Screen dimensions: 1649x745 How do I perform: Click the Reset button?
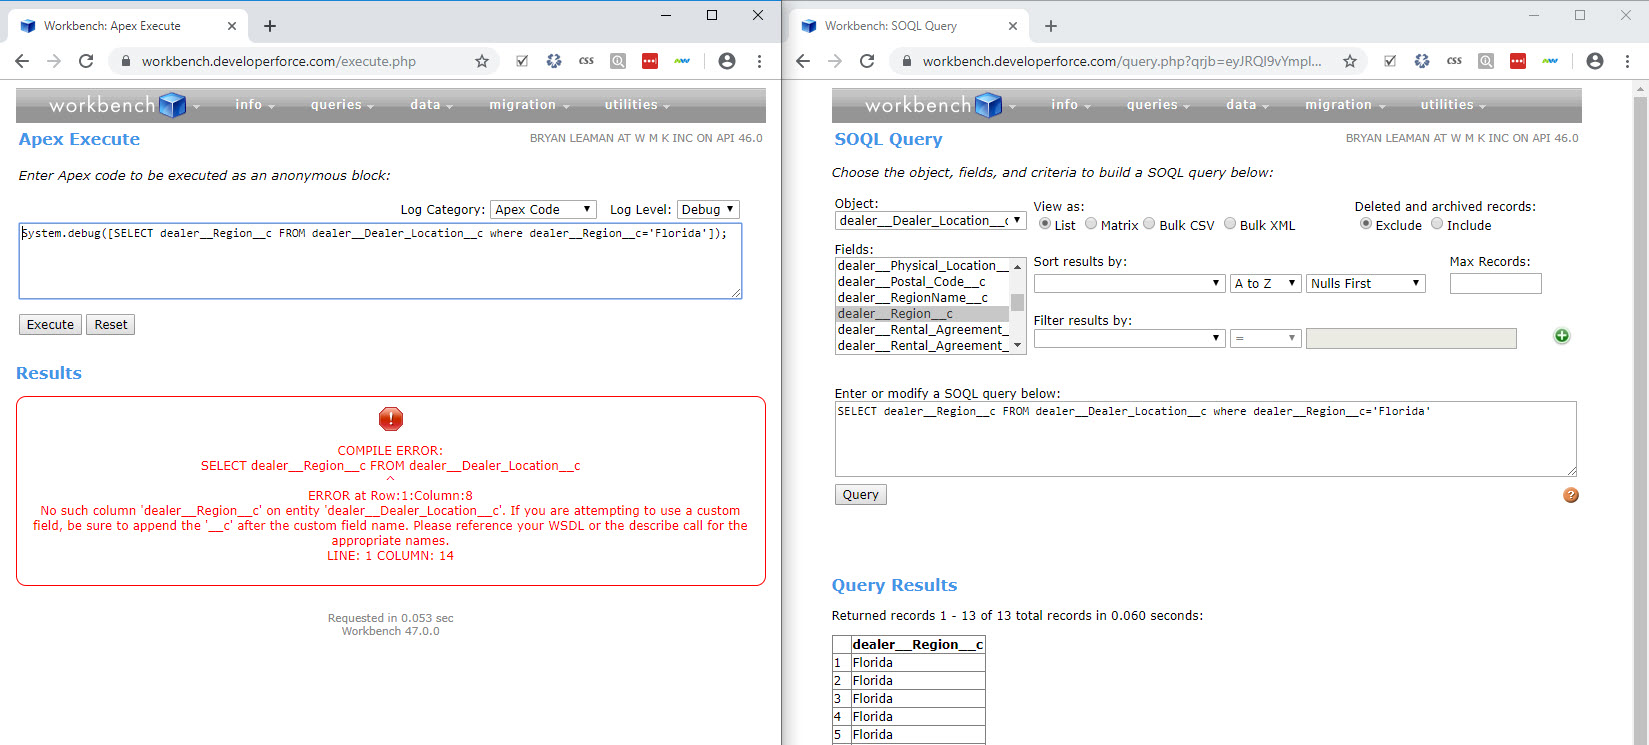coord(110,325)
